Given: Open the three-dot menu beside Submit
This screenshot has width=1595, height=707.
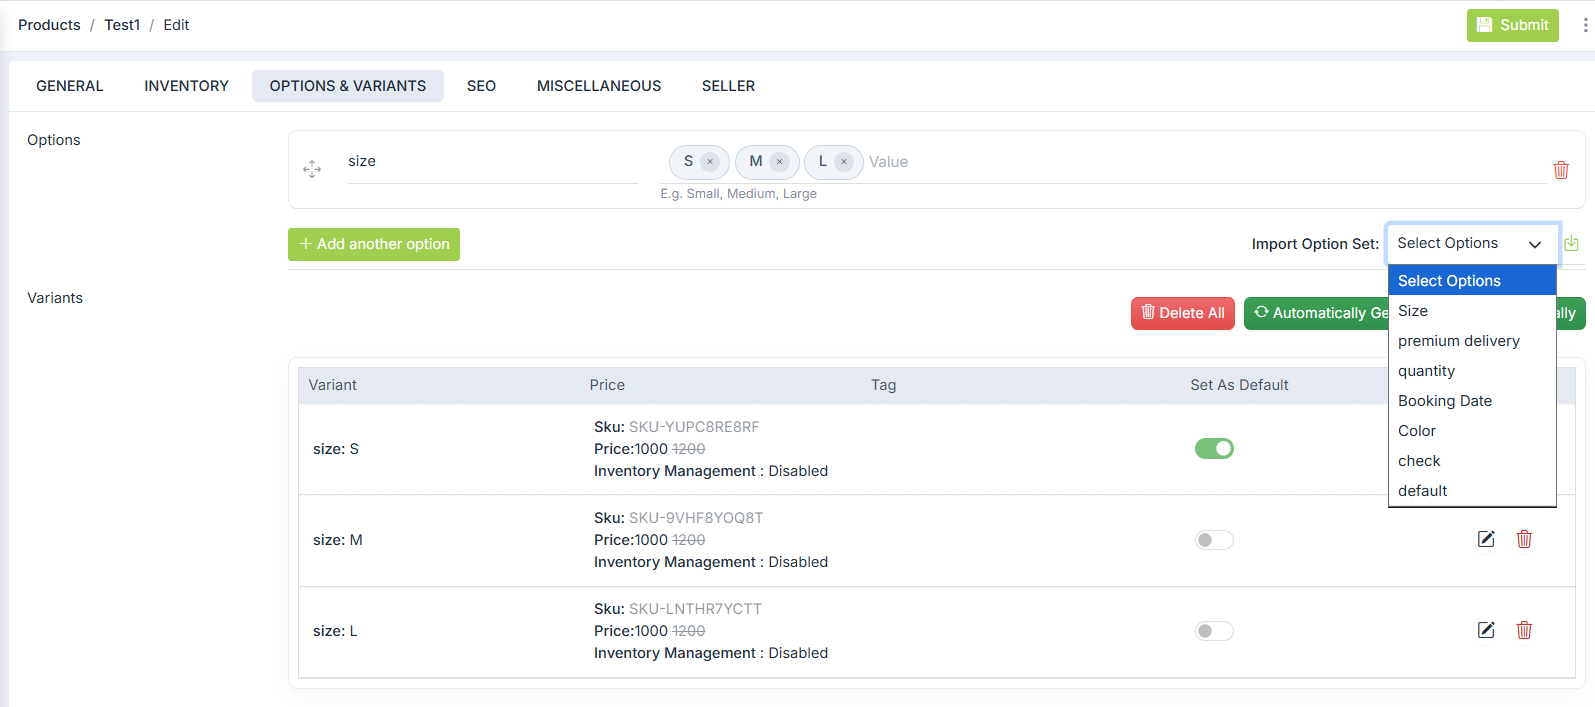Looking at the screenshot, I should coord(1585,25).
